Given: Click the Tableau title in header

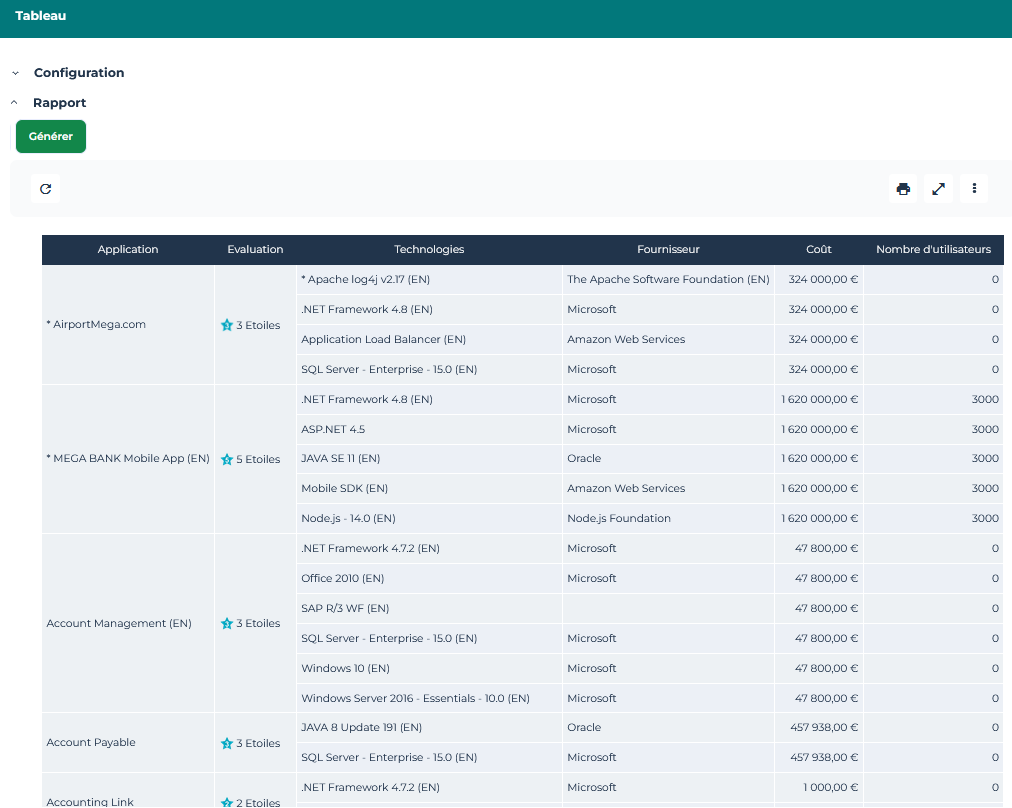Looking at the screenshot, I should coord(41,16).
